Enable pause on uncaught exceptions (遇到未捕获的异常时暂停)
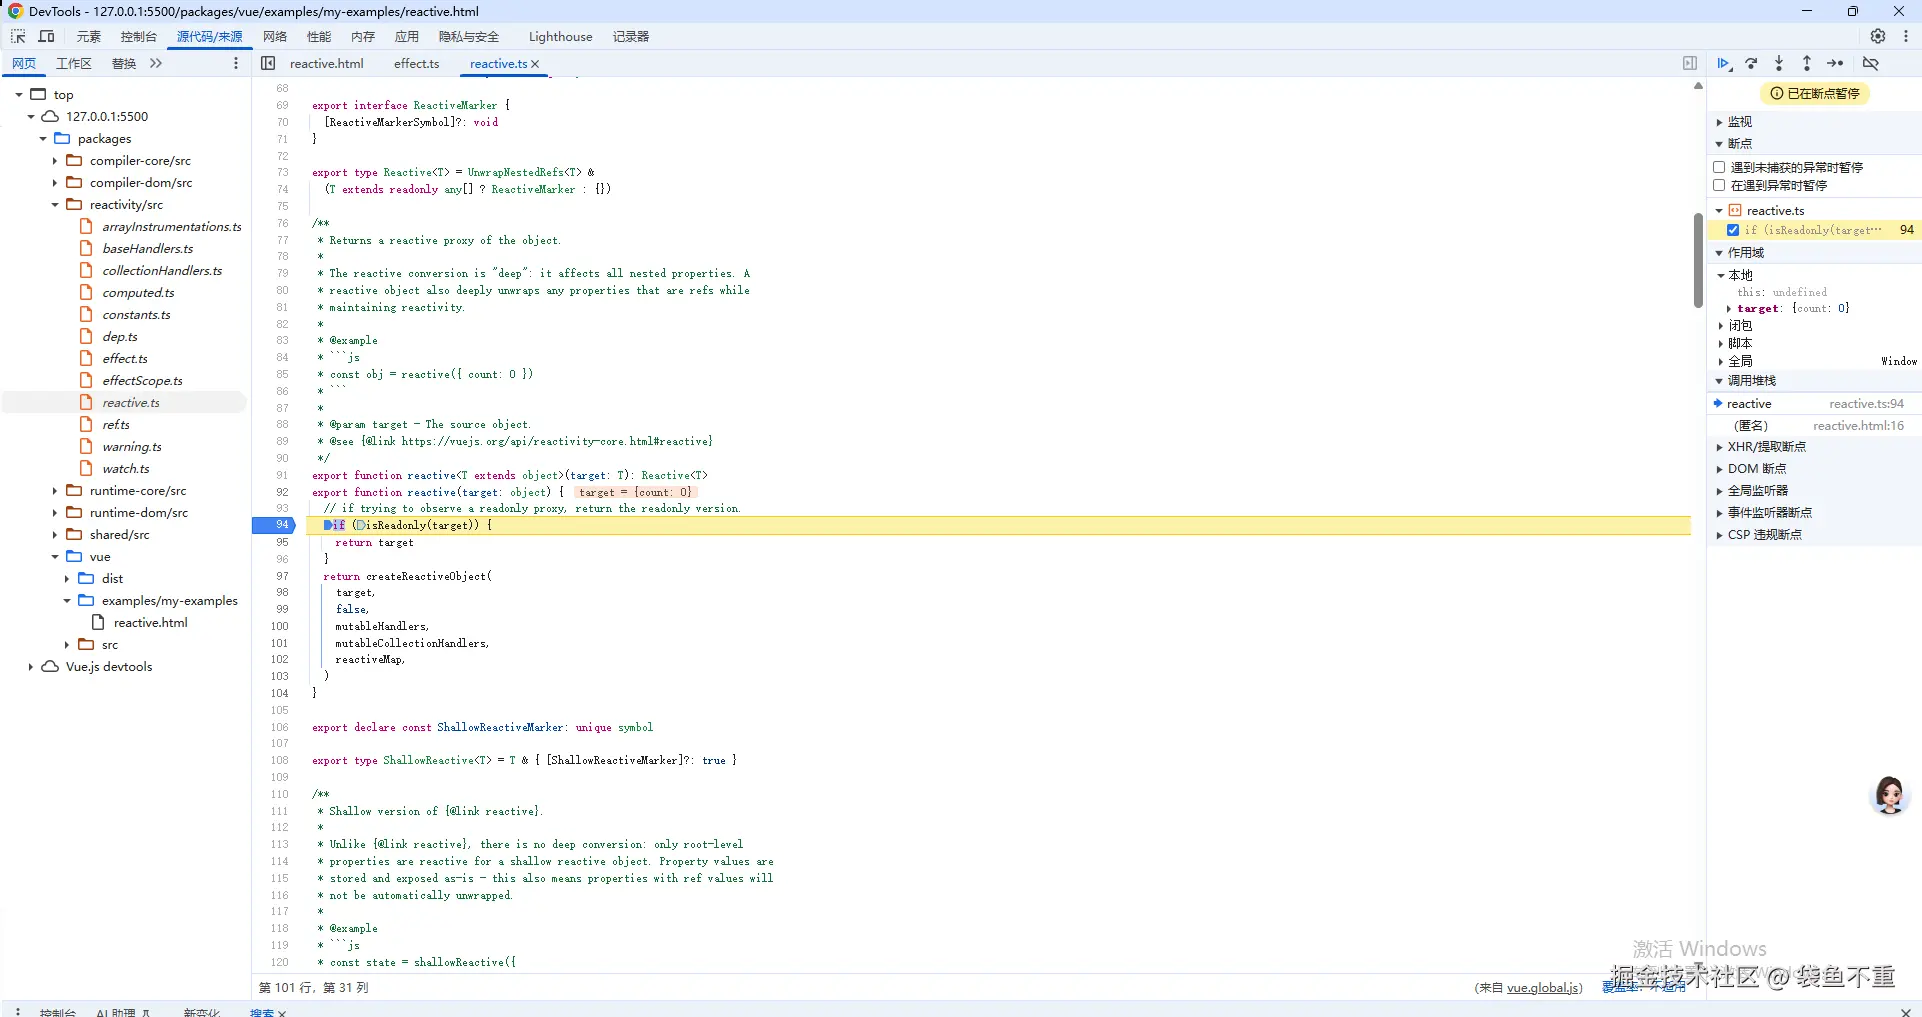Screen dimensions: 1922x1017 tap(1720, 167)
